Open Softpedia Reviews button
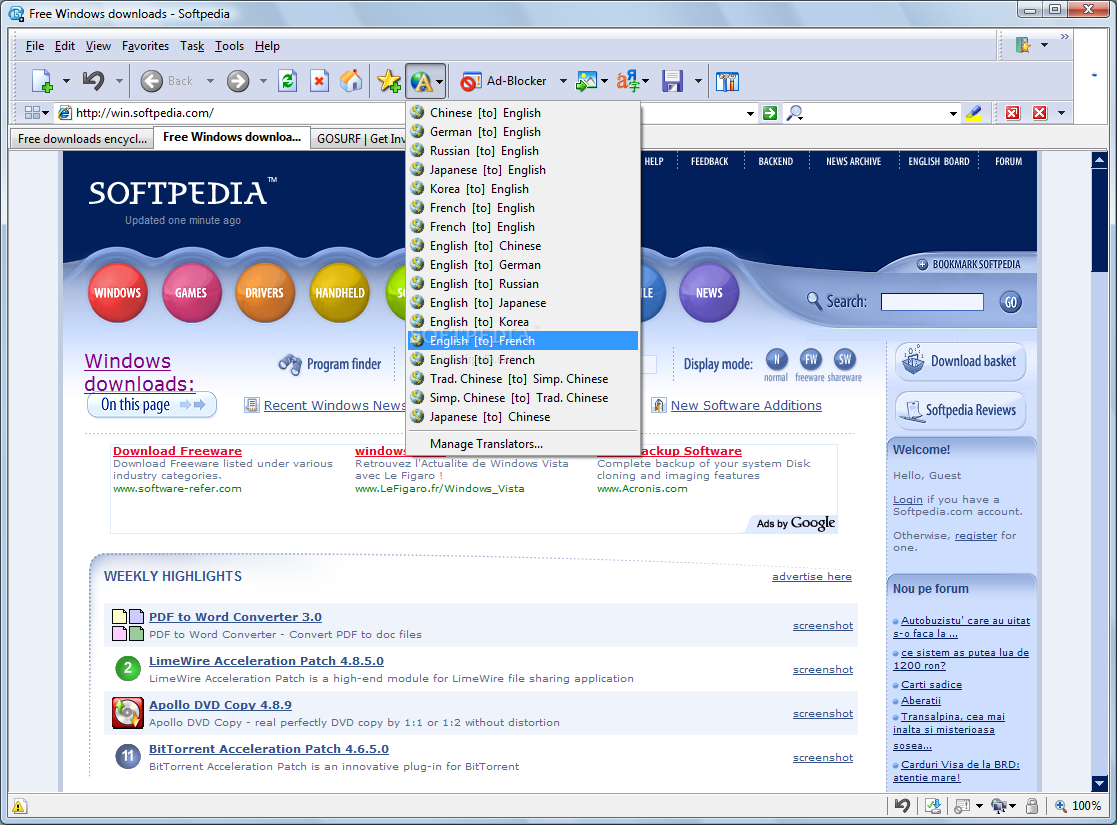Screen dimensions: 1117x825 click(960, 410)
